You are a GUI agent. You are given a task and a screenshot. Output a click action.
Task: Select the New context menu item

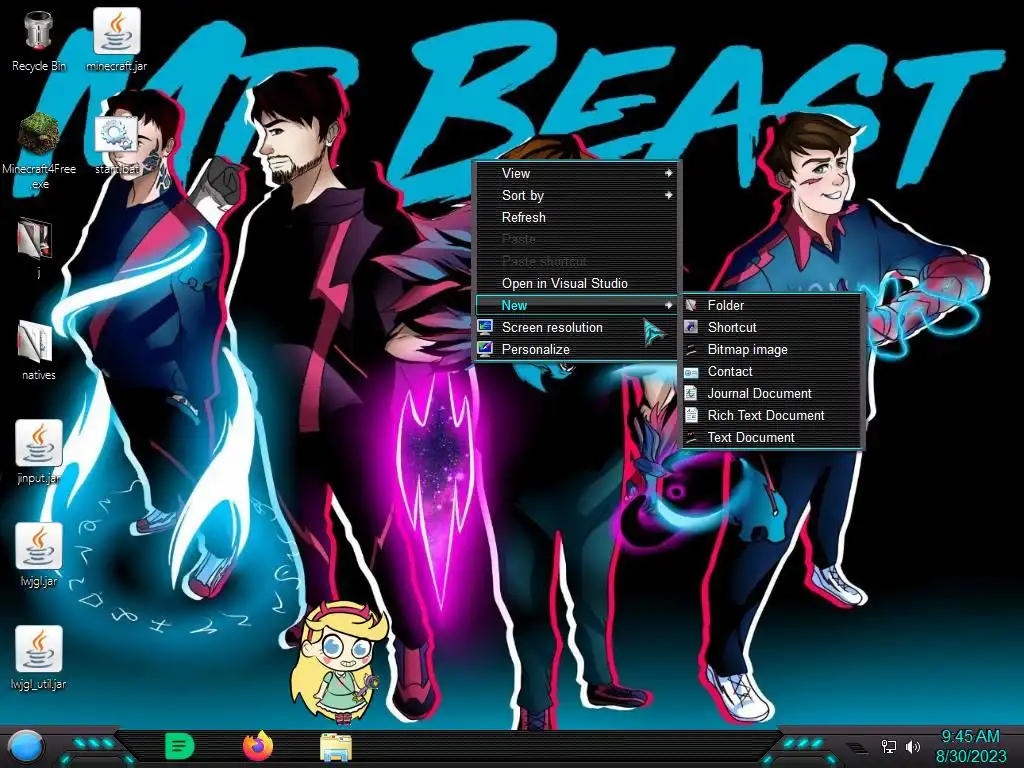pyautogui.click(x=577, y=305)
